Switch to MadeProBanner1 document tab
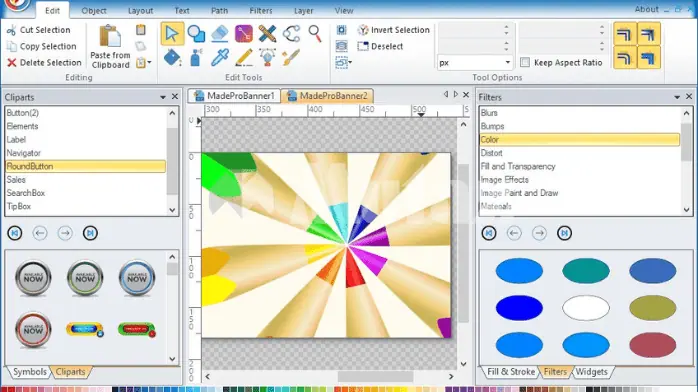Viewport: 698px width, 392px height. [x=235, y=96]
